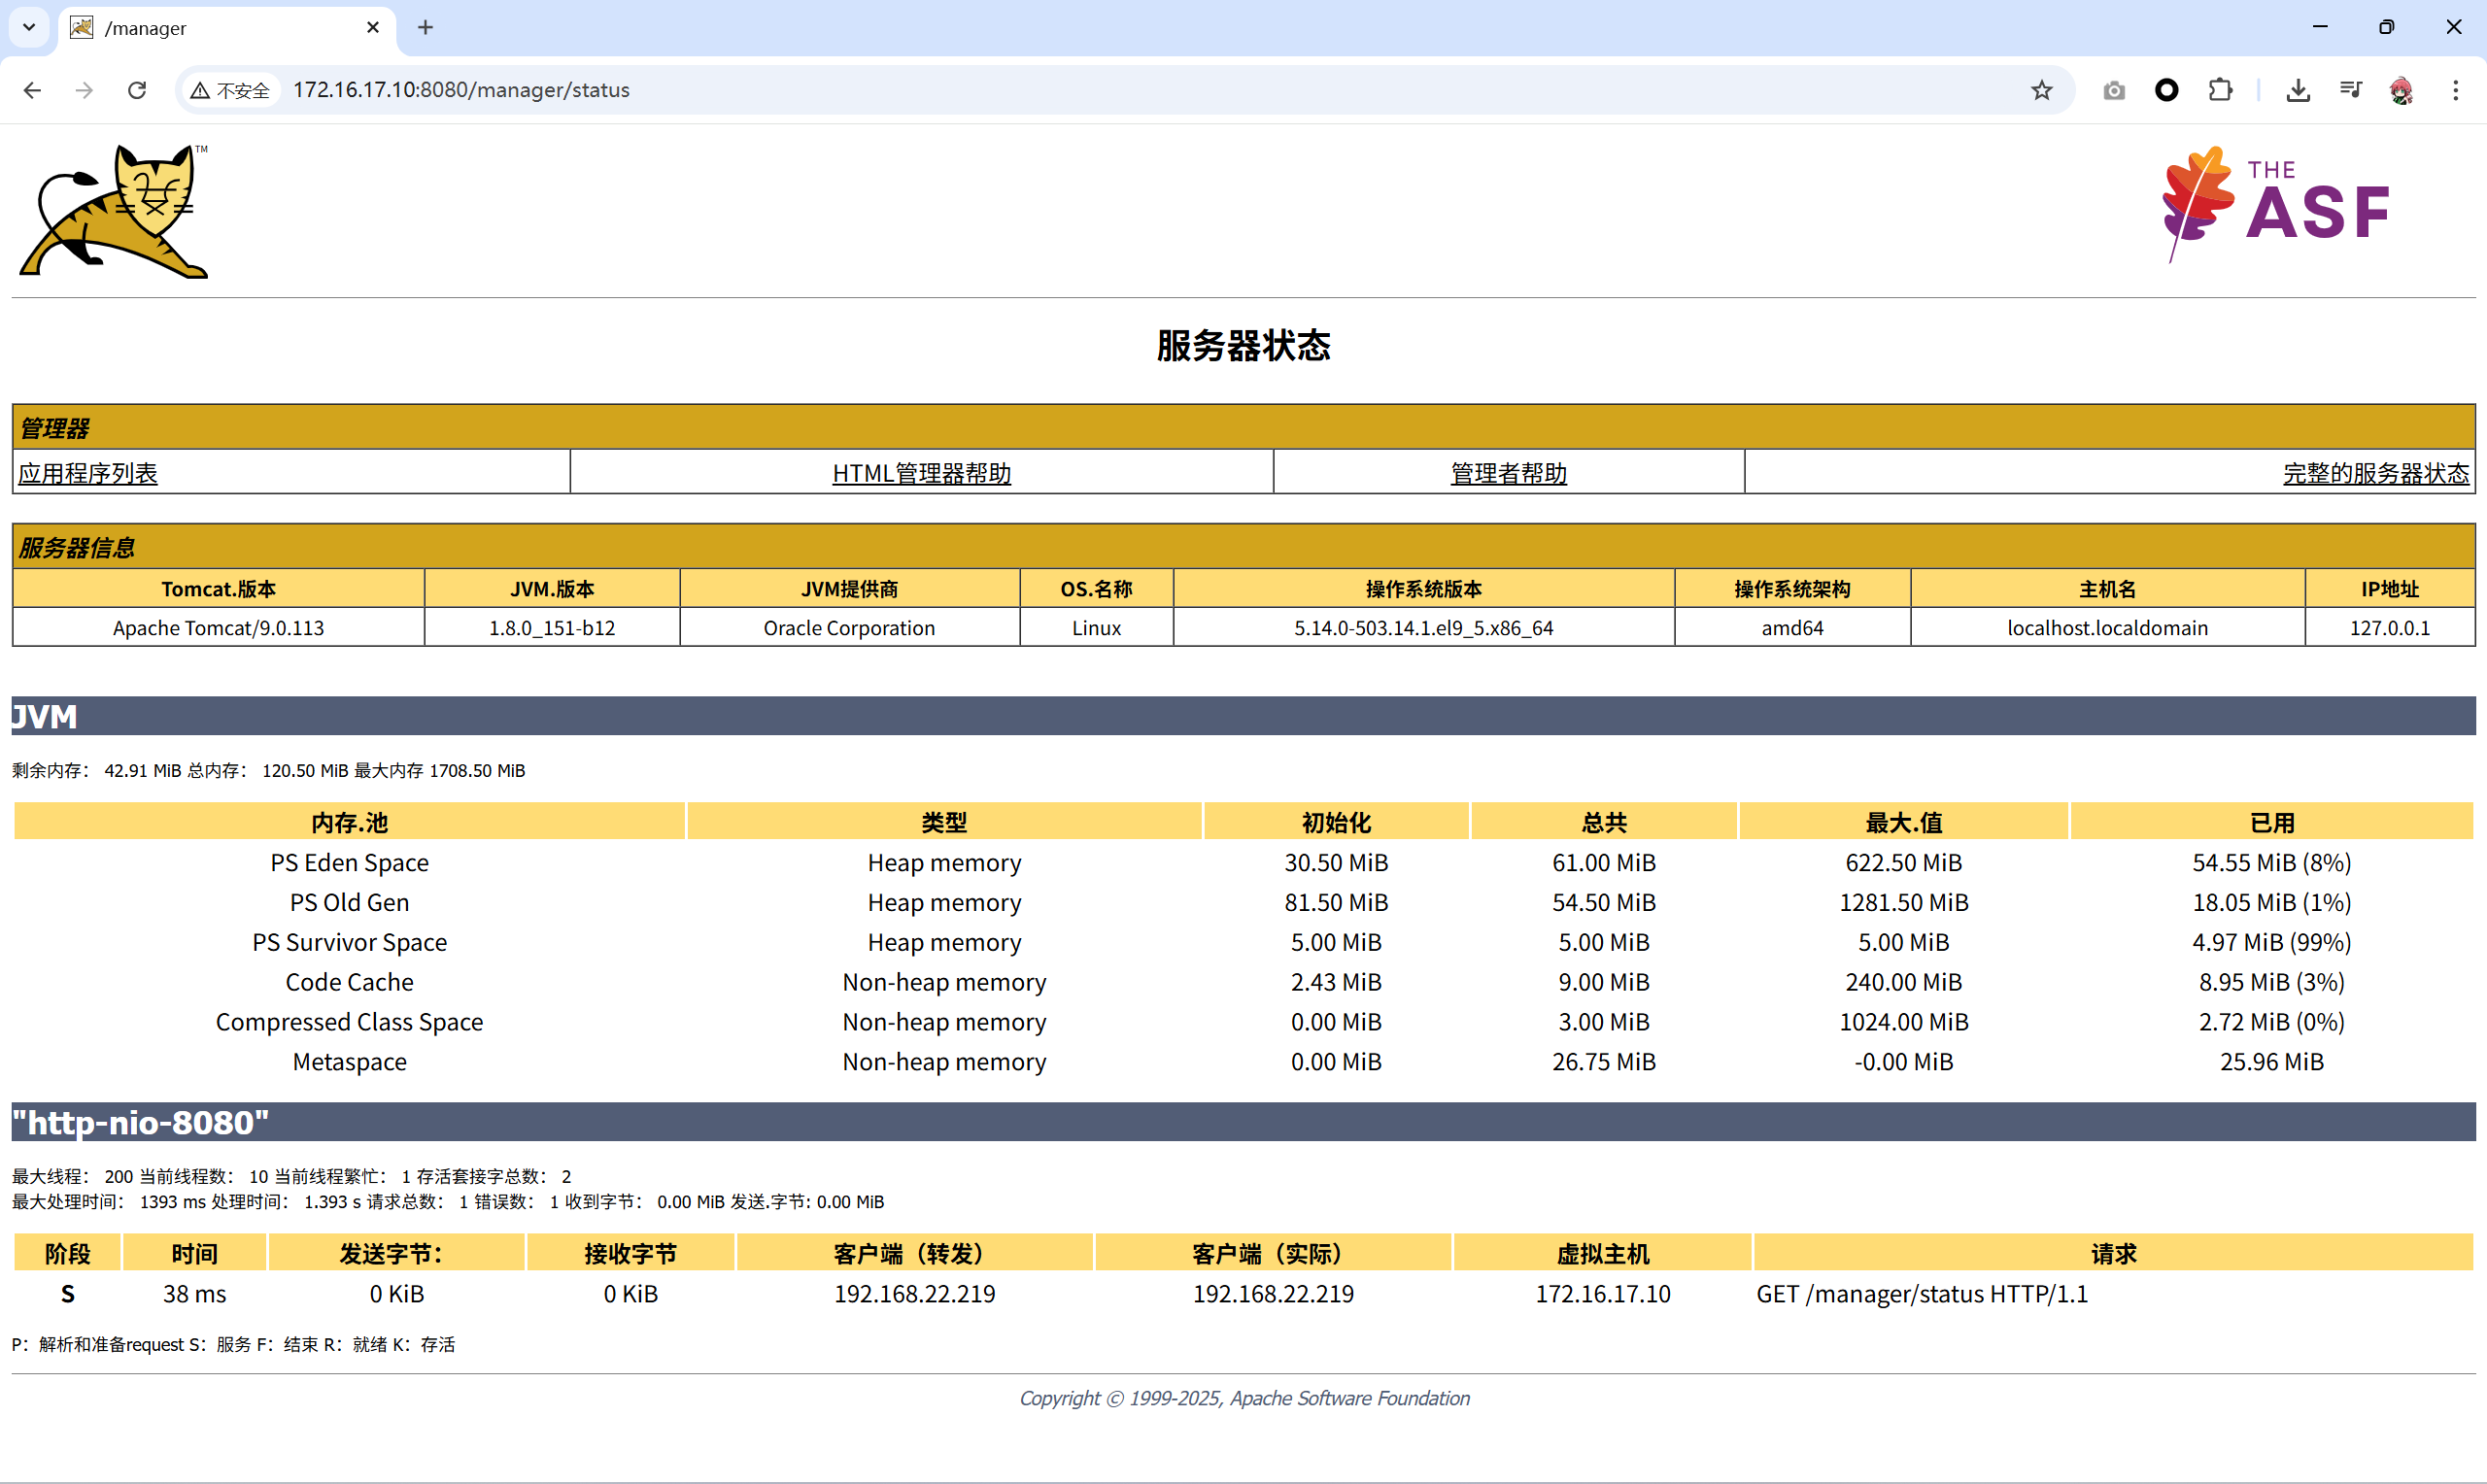The image size is (2487, 1484).
Task: Open a new tab with plus button
Action: [425, 27]
